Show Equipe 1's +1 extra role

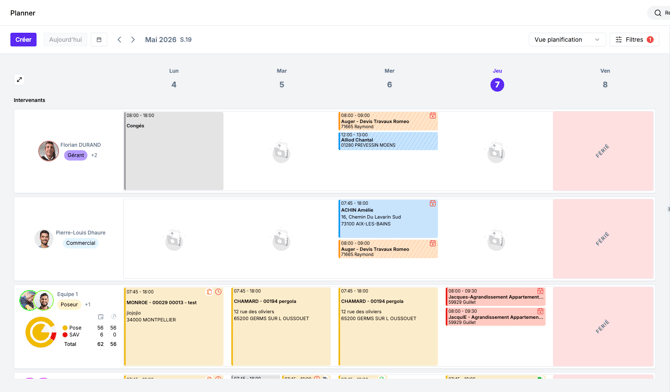[88, 304]
